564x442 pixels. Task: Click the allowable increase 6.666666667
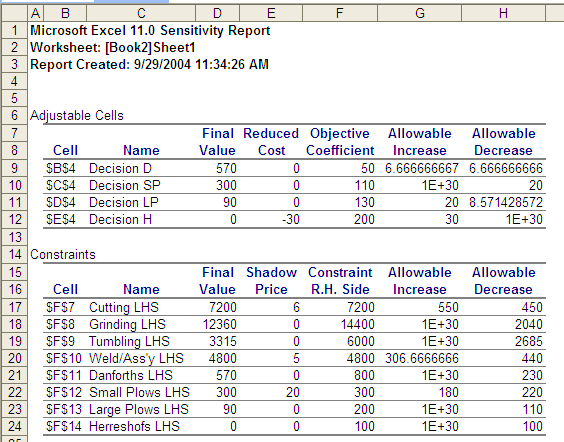click(x=422, y=168)
